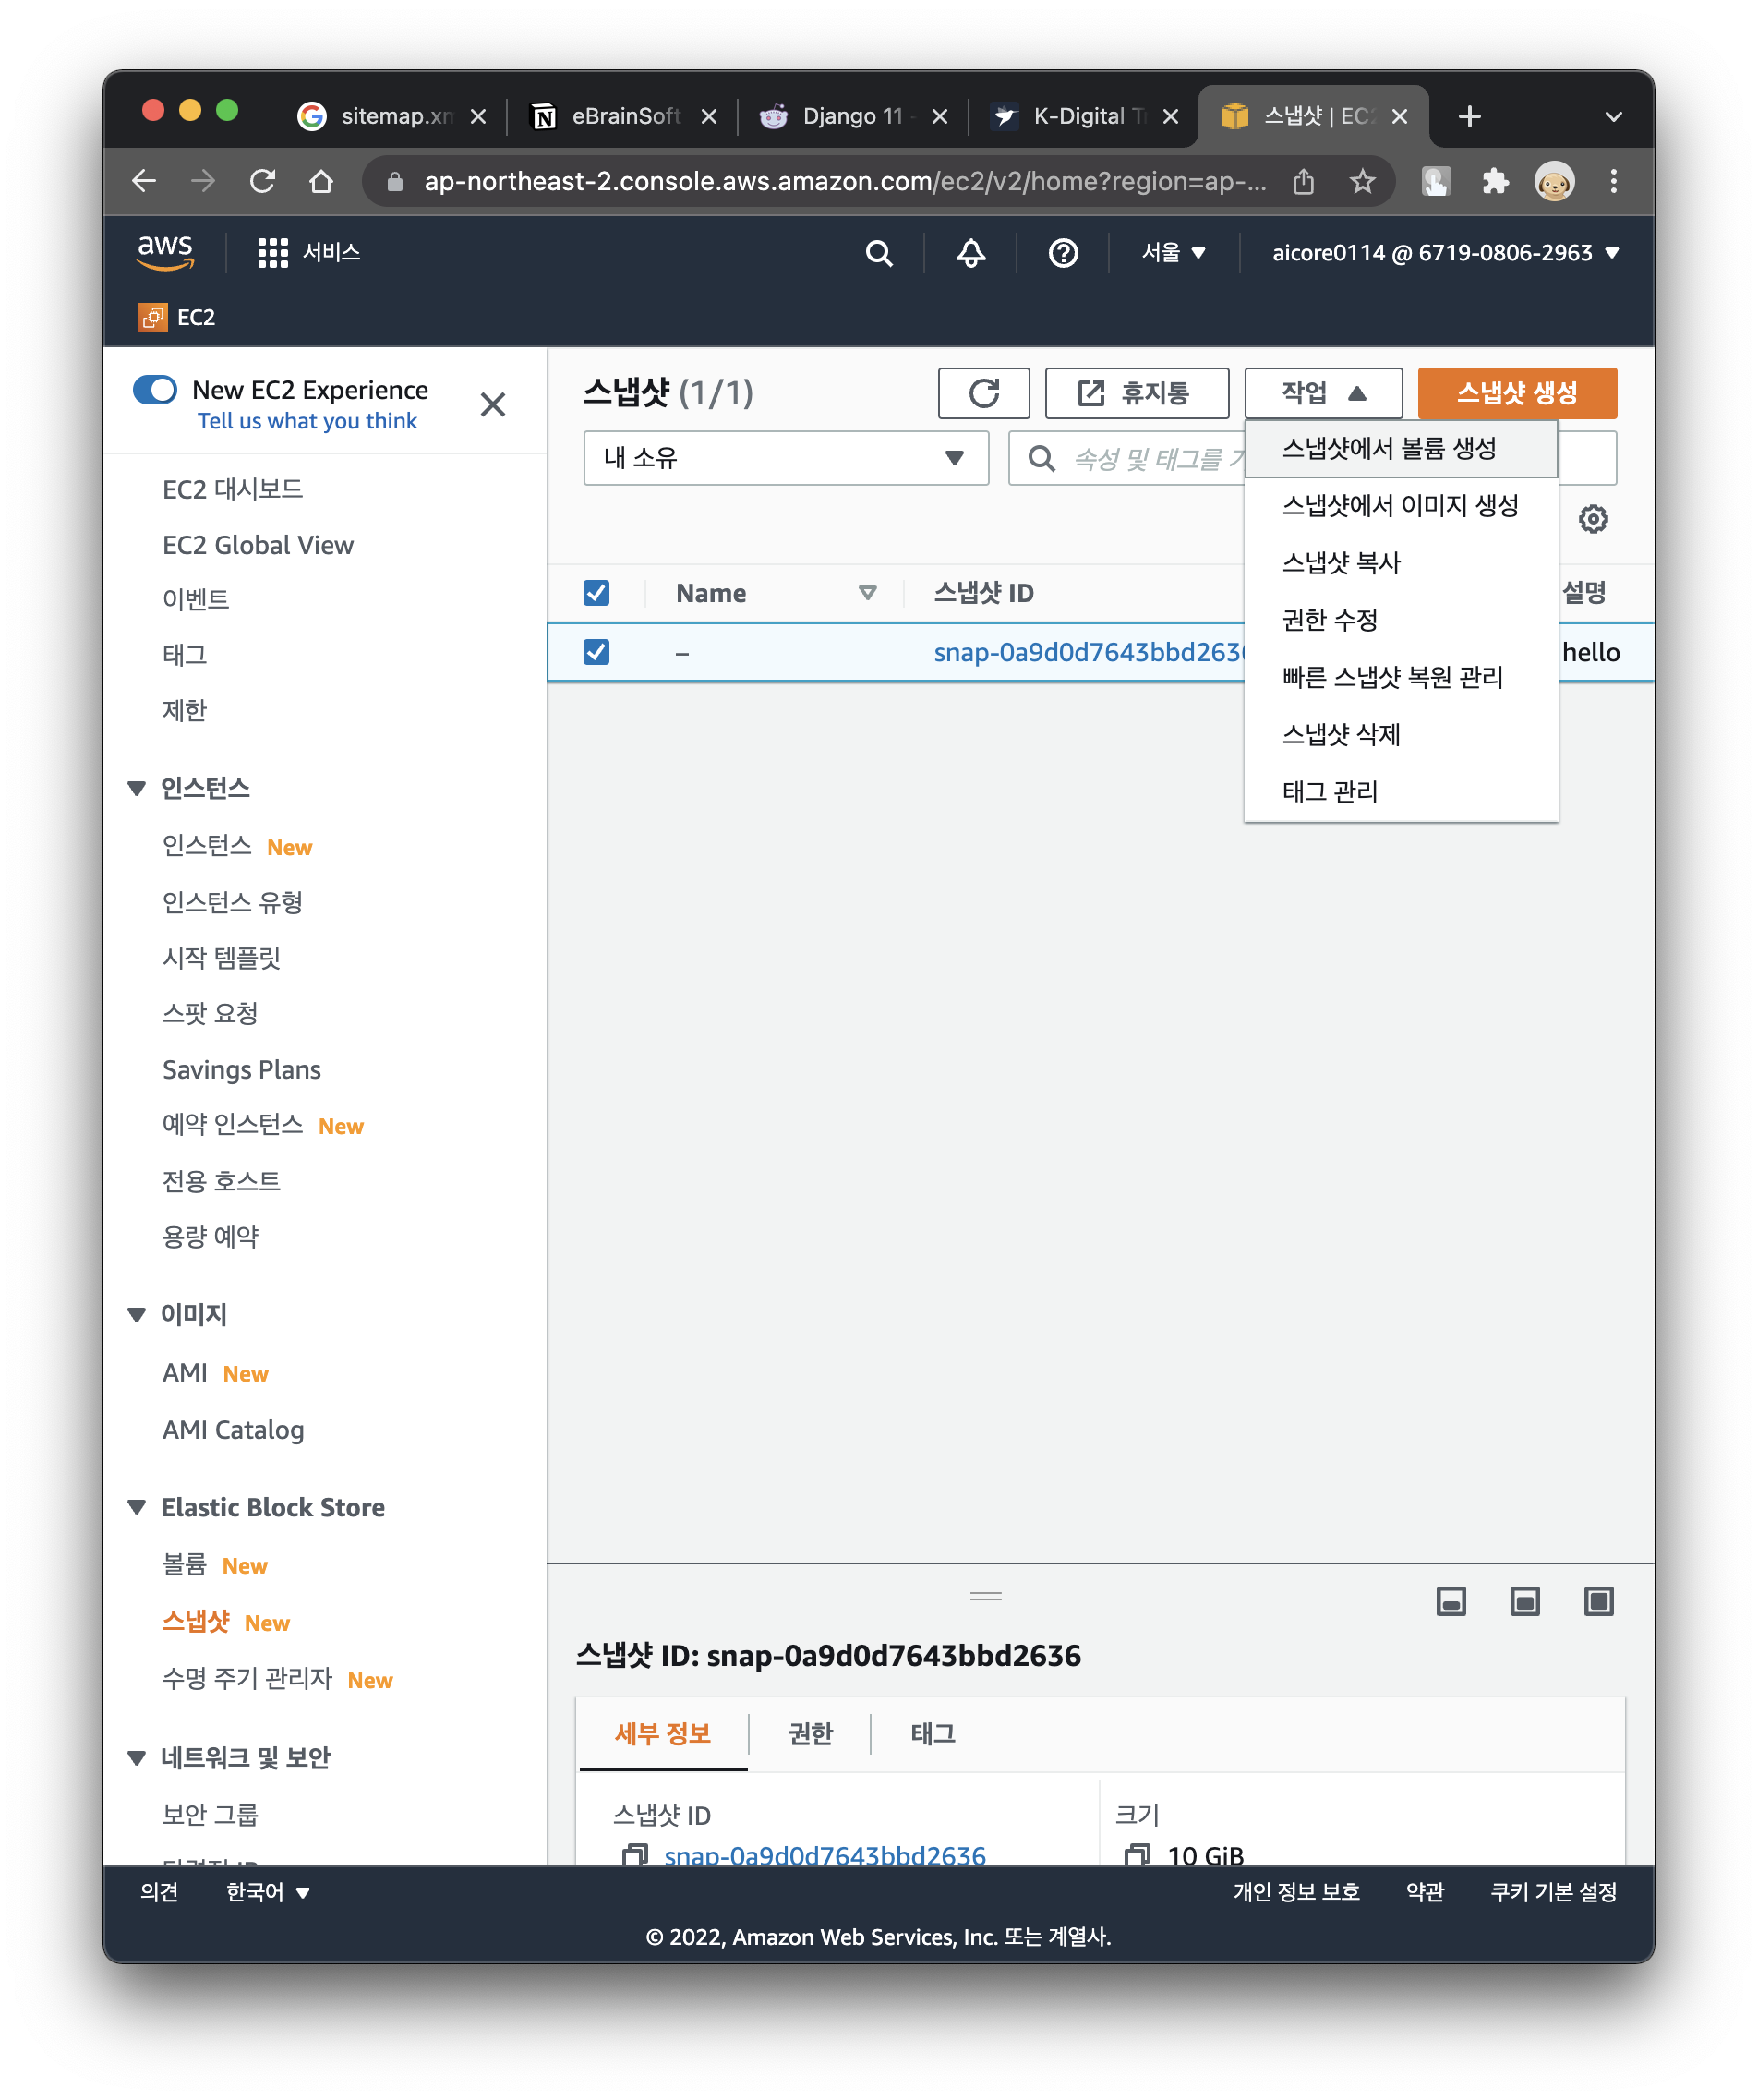The height and width of the screenshot is (2100, 1758).
Task: Collapse the Elastic Block Store section
Action: (x=137, y=1507)
